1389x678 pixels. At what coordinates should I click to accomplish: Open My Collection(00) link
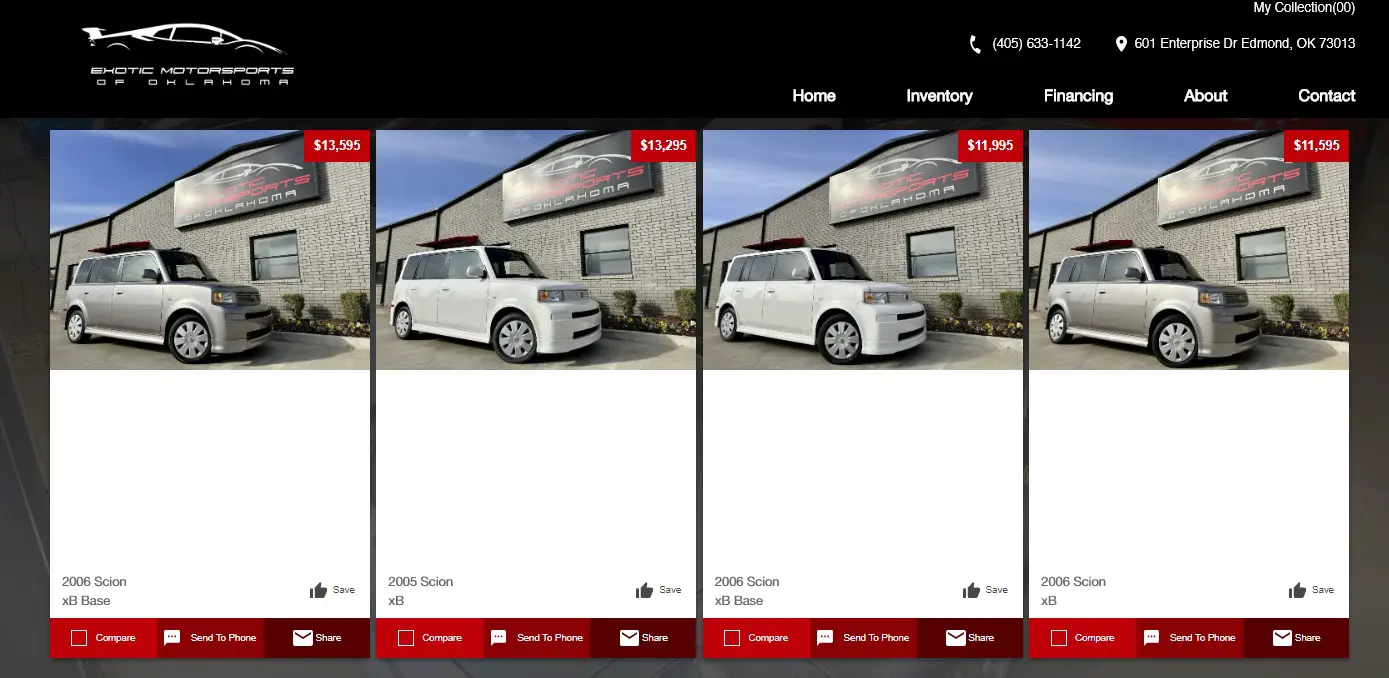click(x=1304, y=8)
